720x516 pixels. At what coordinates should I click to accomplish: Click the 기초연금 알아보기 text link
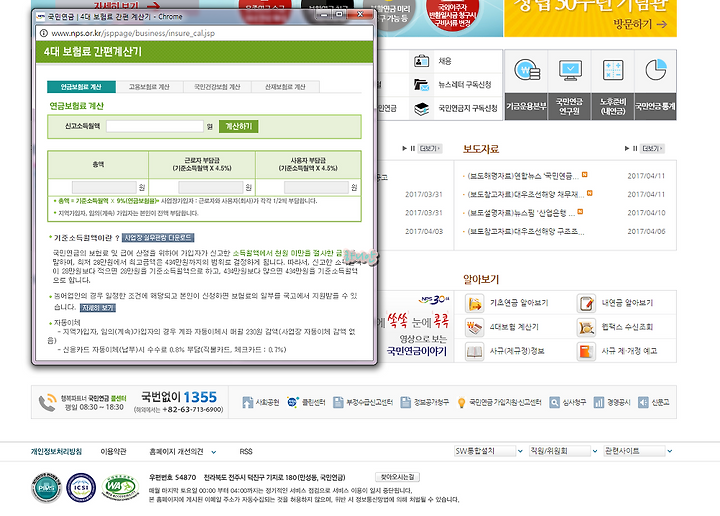pyautogui.click(x=519, y=303)
